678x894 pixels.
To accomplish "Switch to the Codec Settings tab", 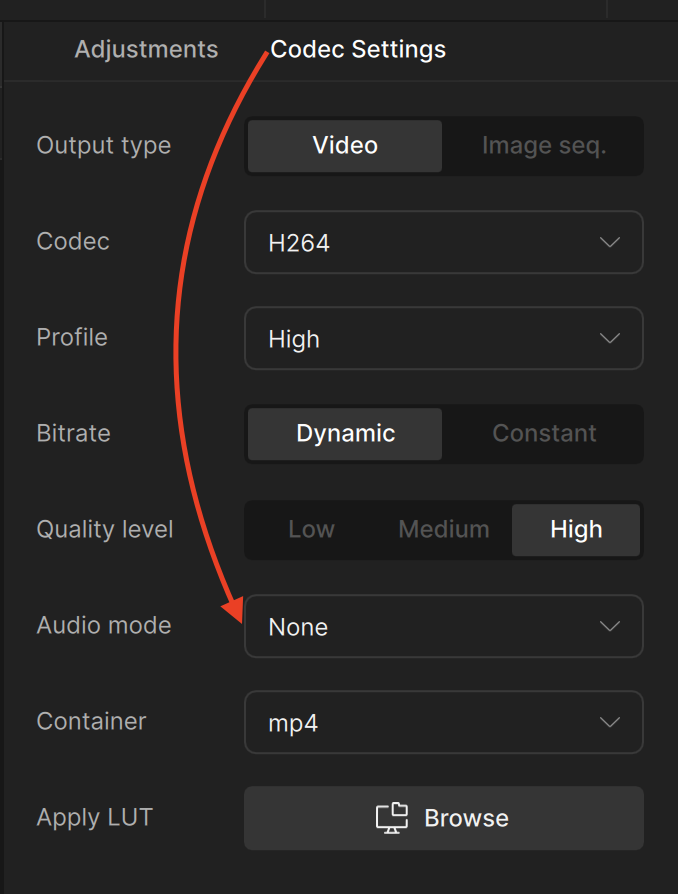I will [357, 48].
